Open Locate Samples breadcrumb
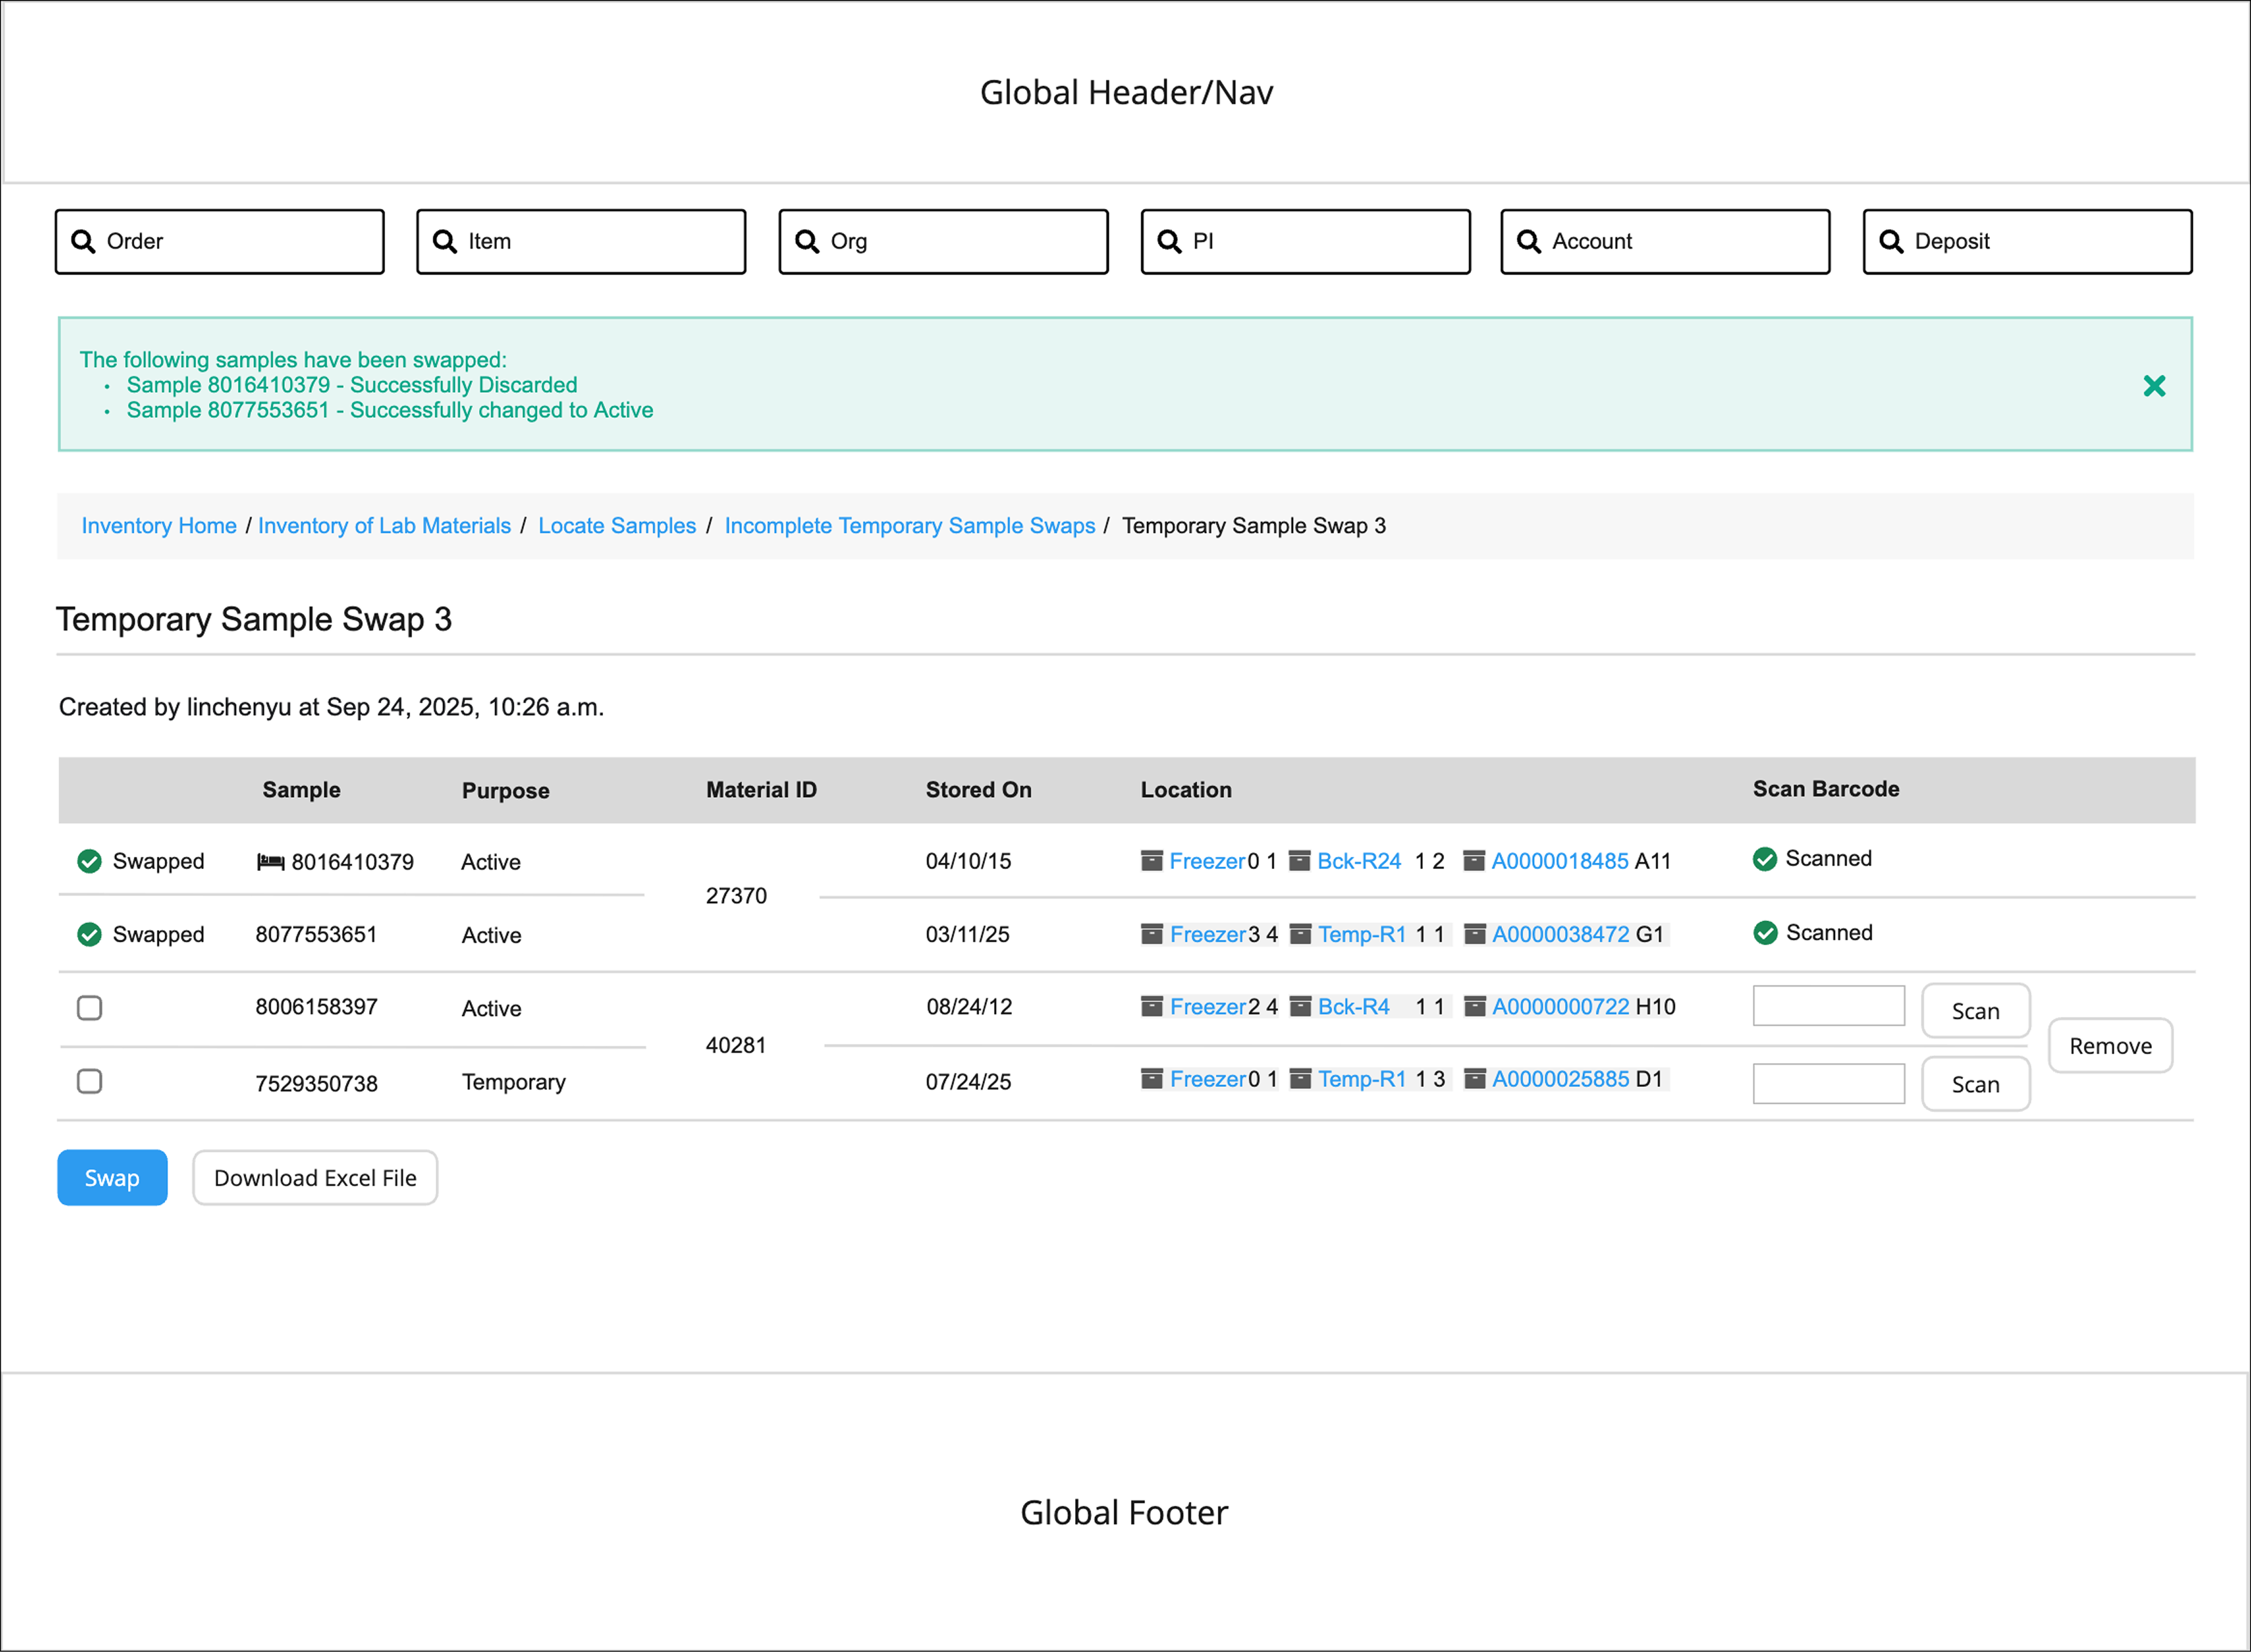The width and height of the screenshot is (2251, 1652). pos(616,526)
